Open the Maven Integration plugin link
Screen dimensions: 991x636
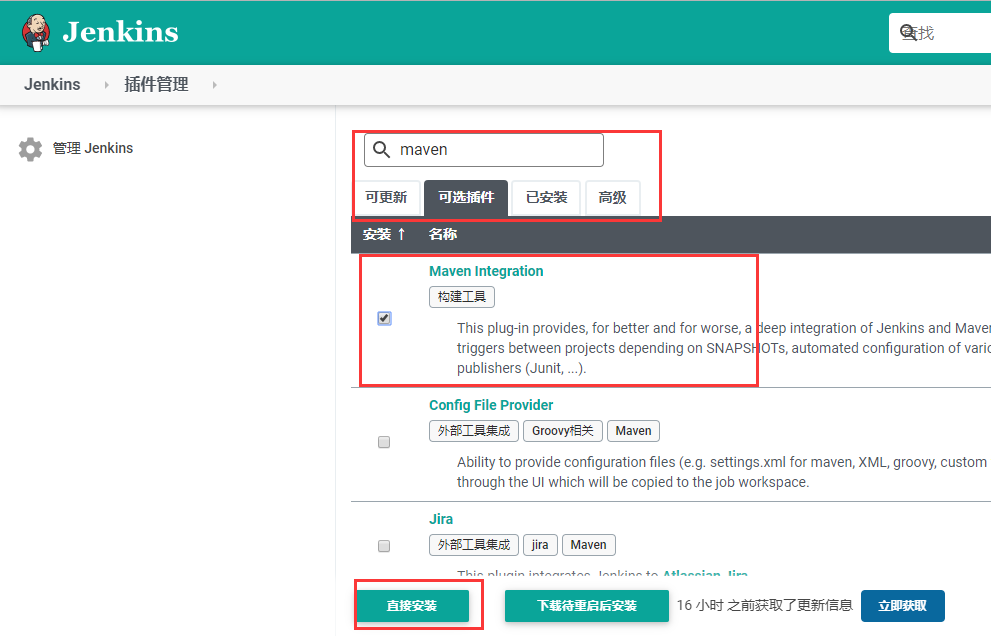point(486,271)
